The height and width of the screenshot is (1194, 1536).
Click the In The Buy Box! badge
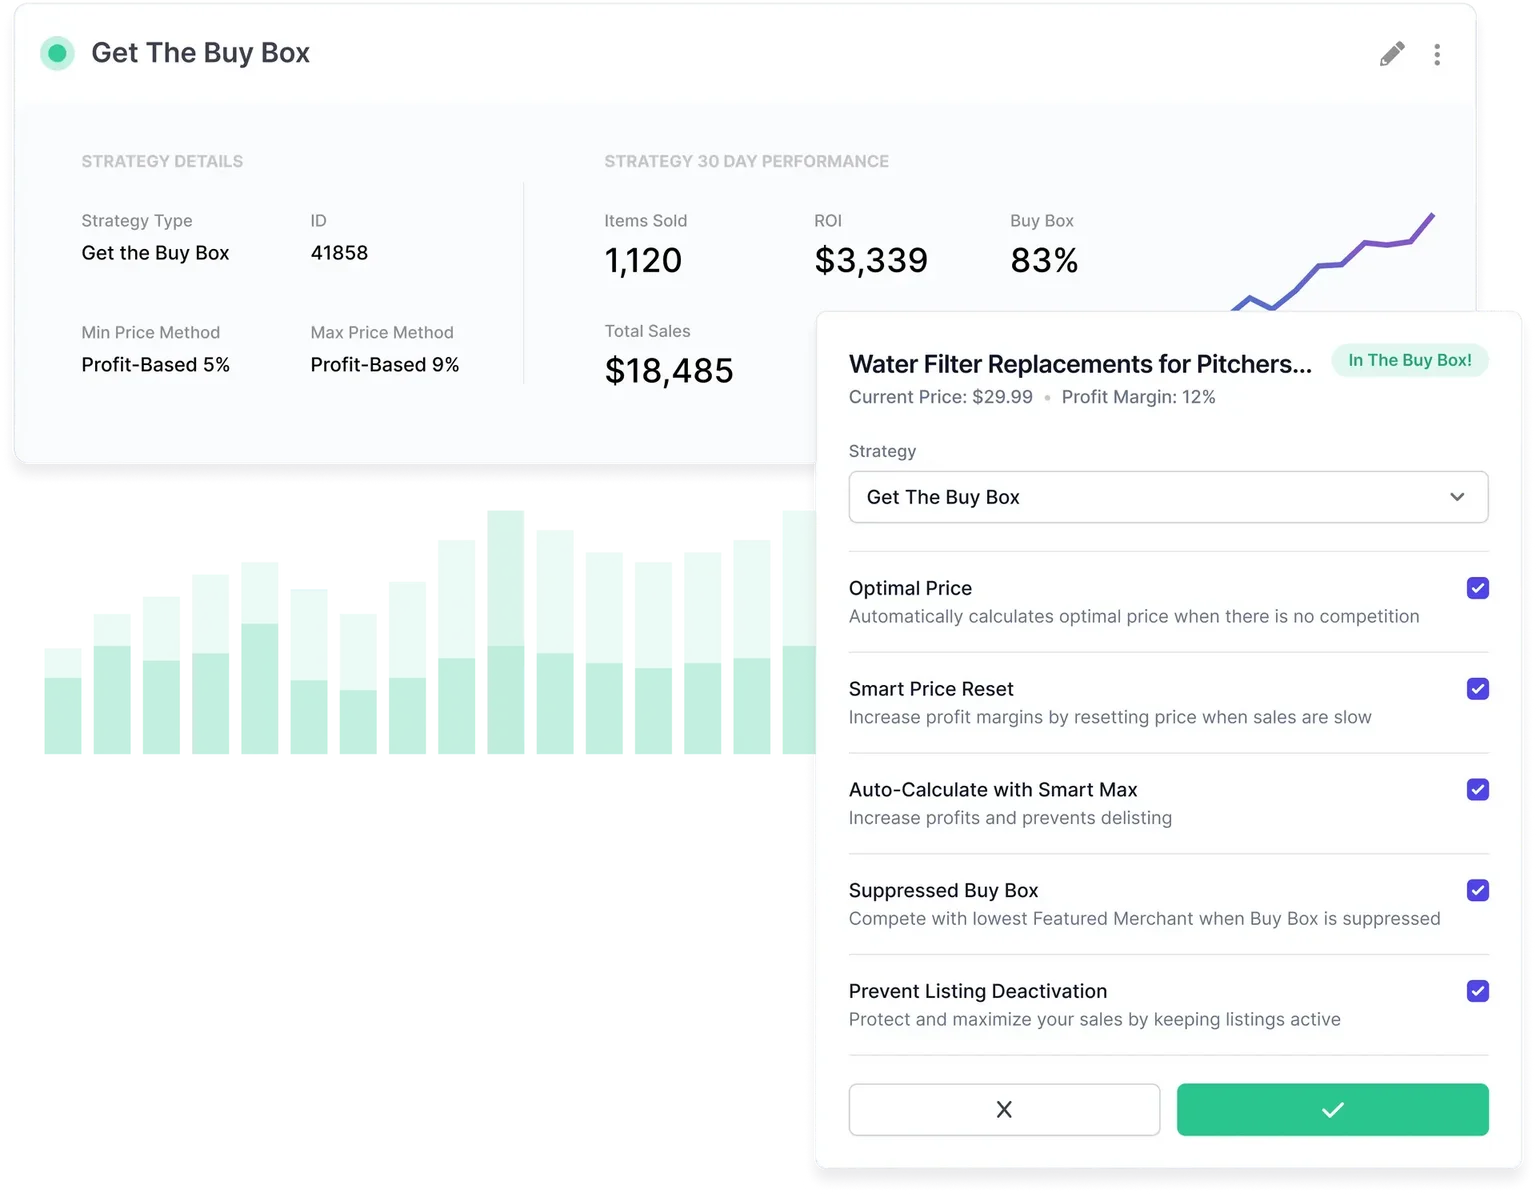pos(1409,360)
